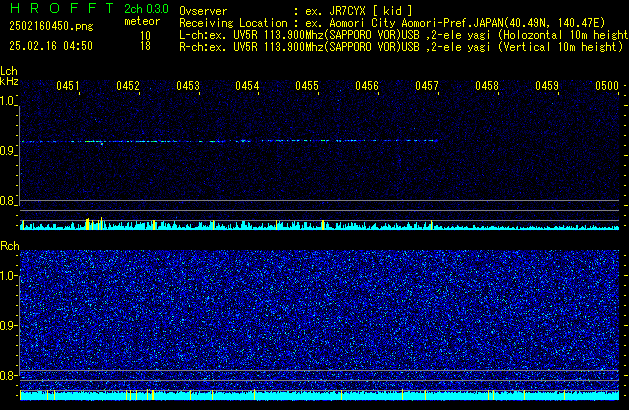Click the 0457 time marker
629x410 pixels.
pyautogui.click(x=427, y=86)
